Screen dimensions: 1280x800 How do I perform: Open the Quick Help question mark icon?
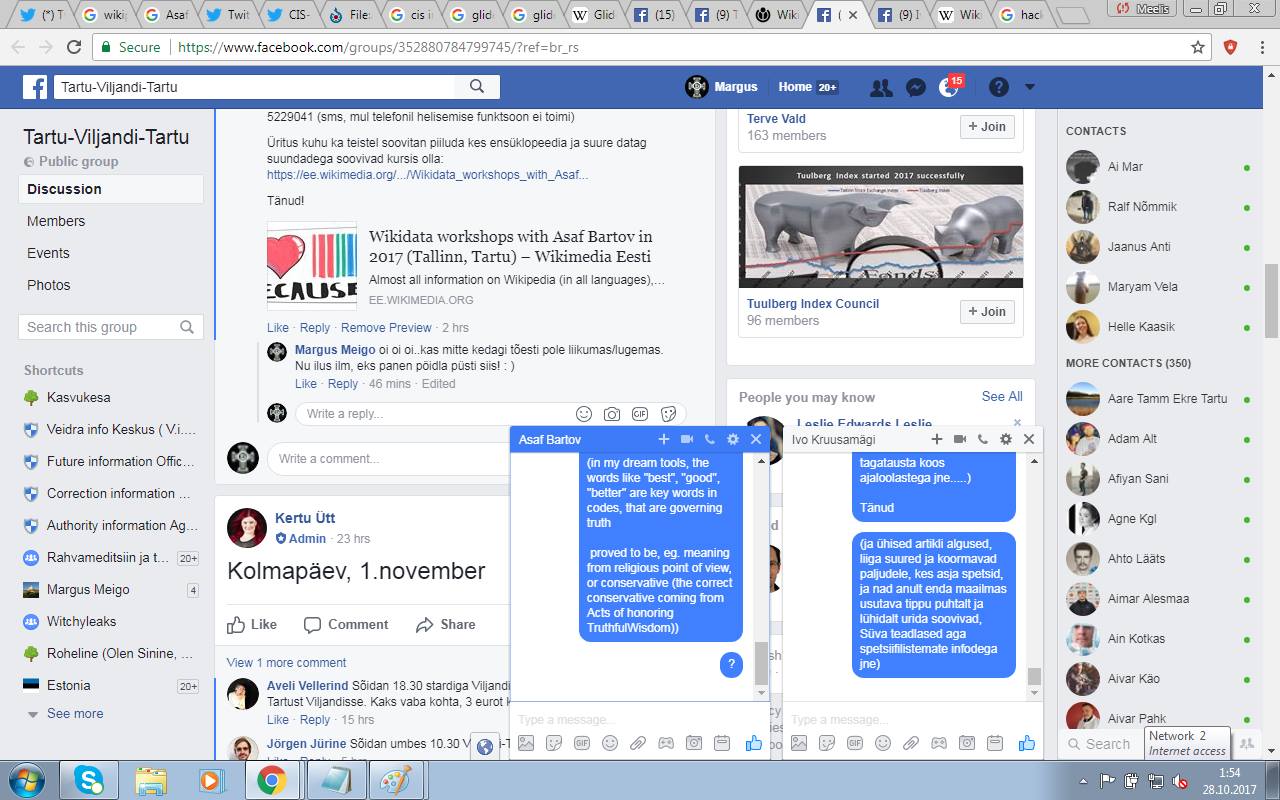[x=998, y=87]
